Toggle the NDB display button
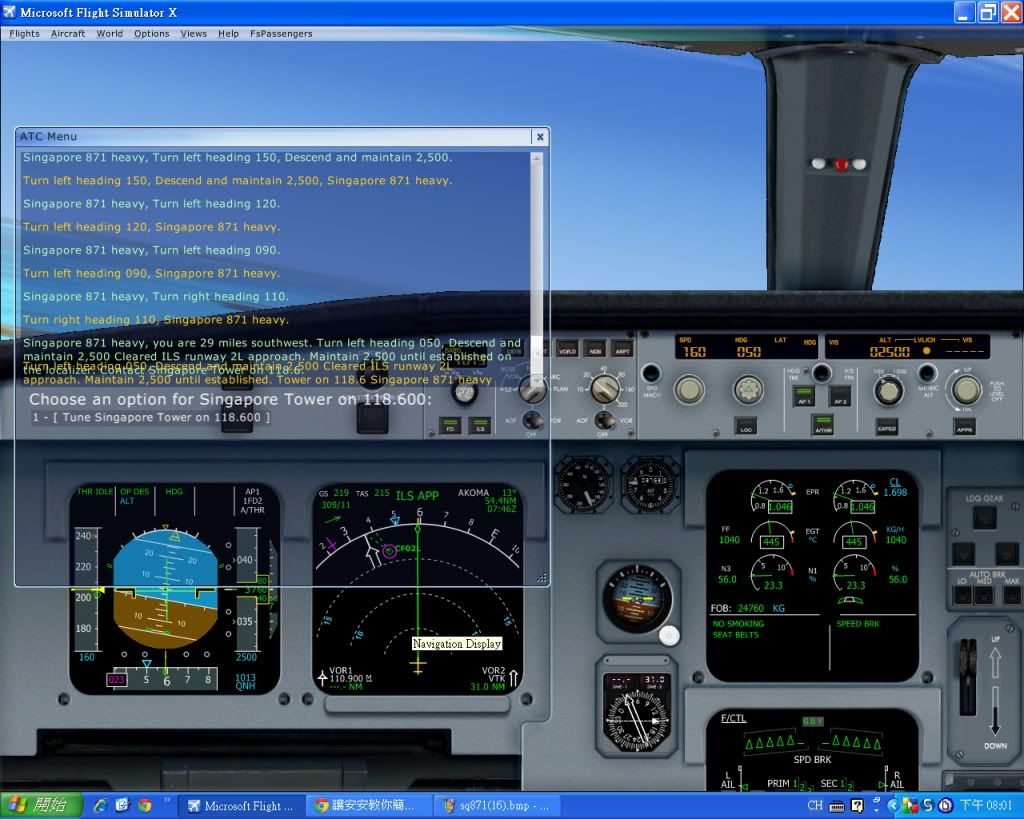Viewport: 1024px width, 819px height. tap(595, 349)
